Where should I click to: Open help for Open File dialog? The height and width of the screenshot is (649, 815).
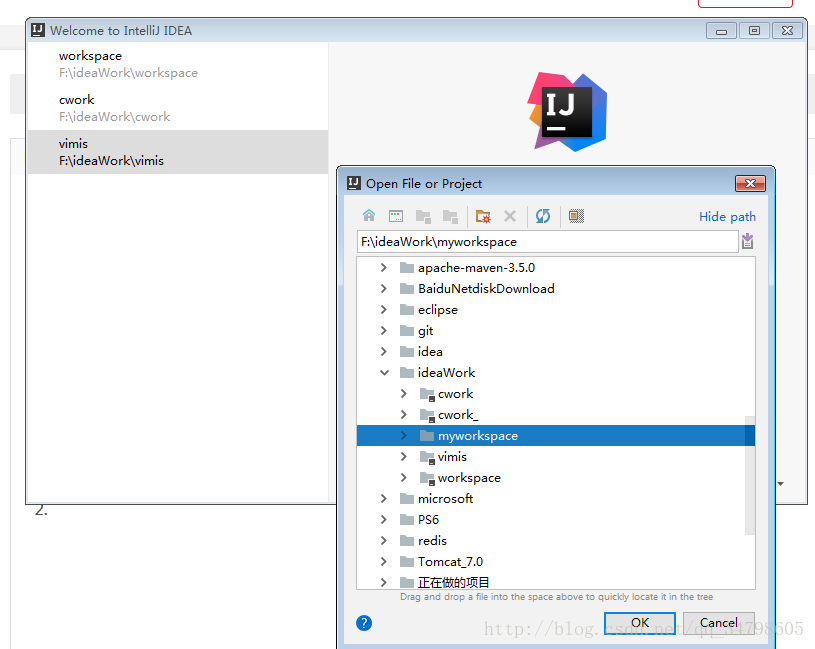364,622
